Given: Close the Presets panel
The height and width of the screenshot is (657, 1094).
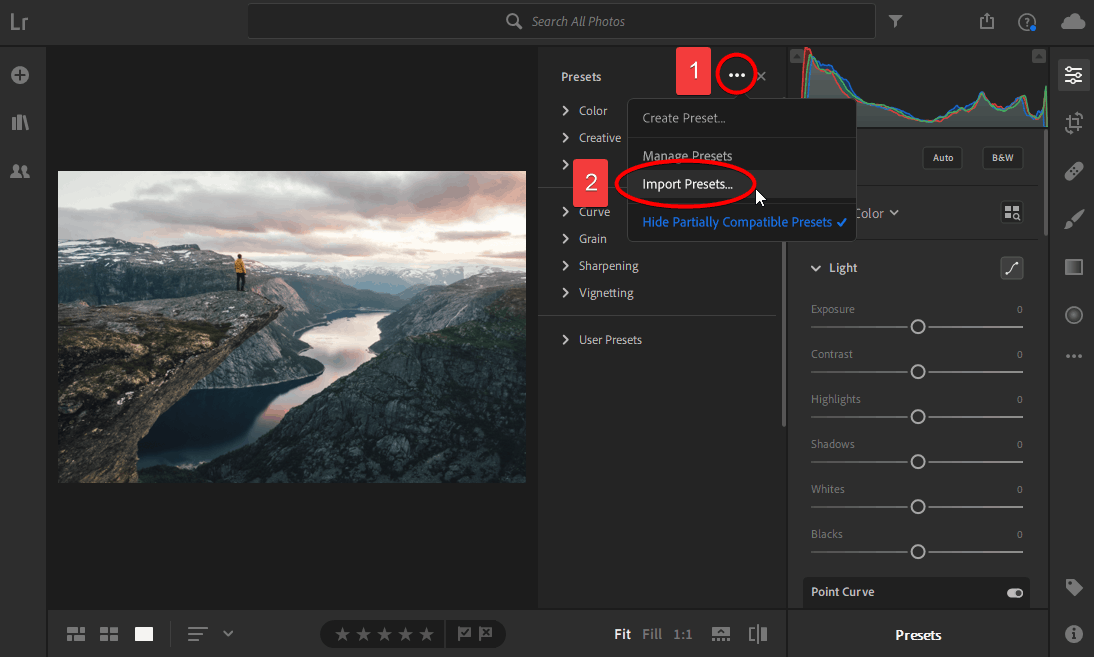Looking at the screenshot, I should point(761,76).
